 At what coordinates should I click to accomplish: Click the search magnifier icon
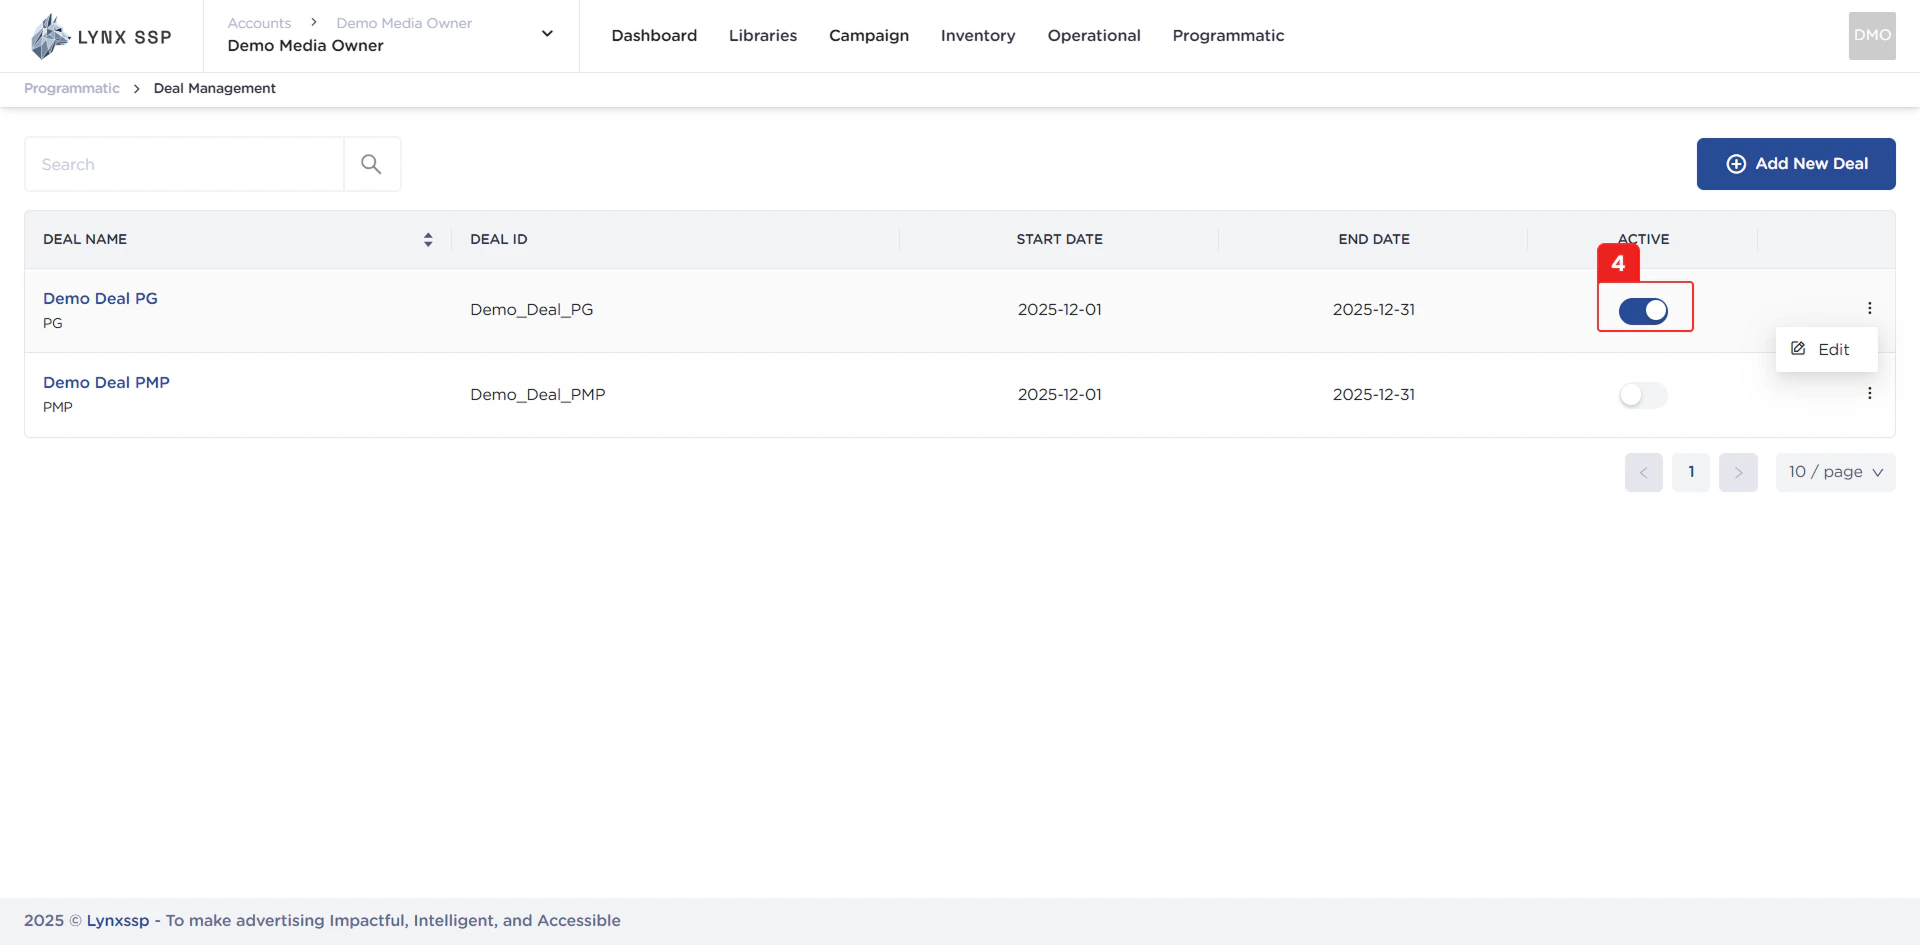coord(371,163)
